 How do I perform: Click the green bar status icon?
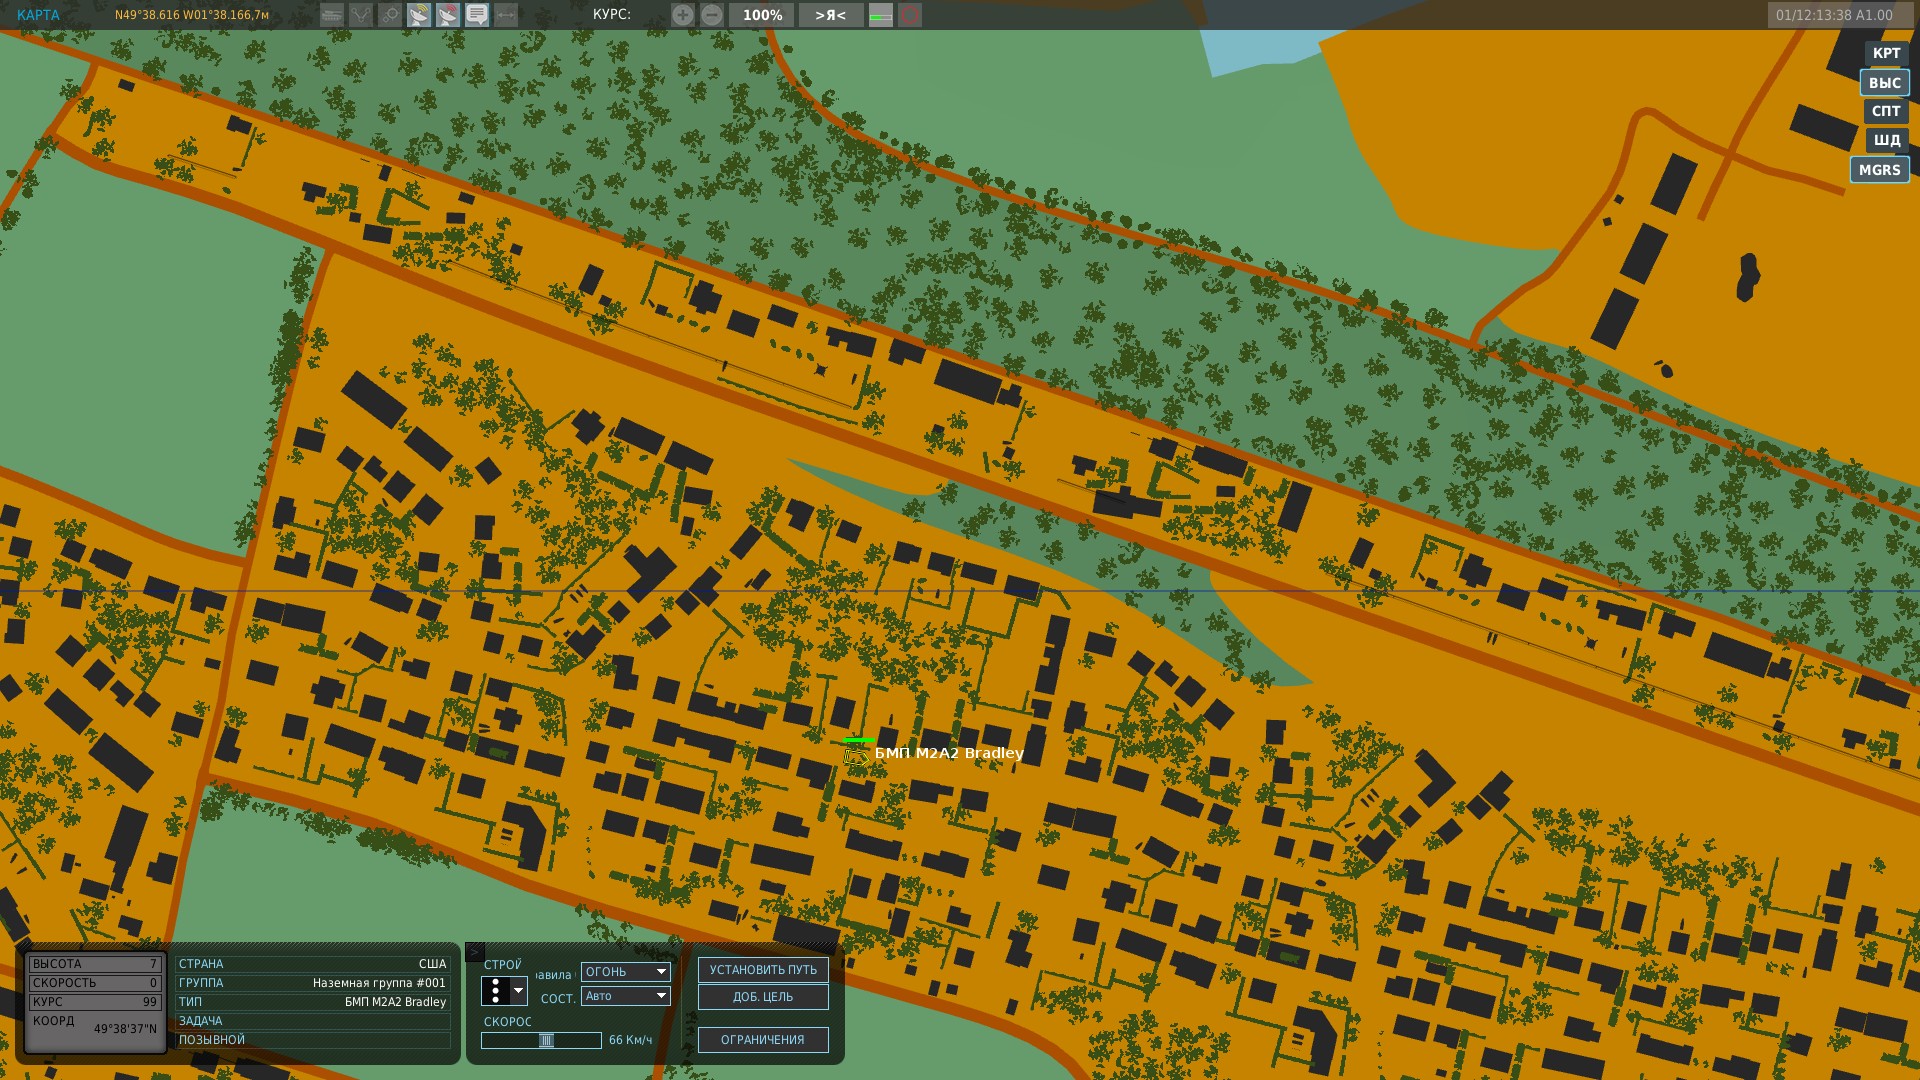(x=880, y=15)
